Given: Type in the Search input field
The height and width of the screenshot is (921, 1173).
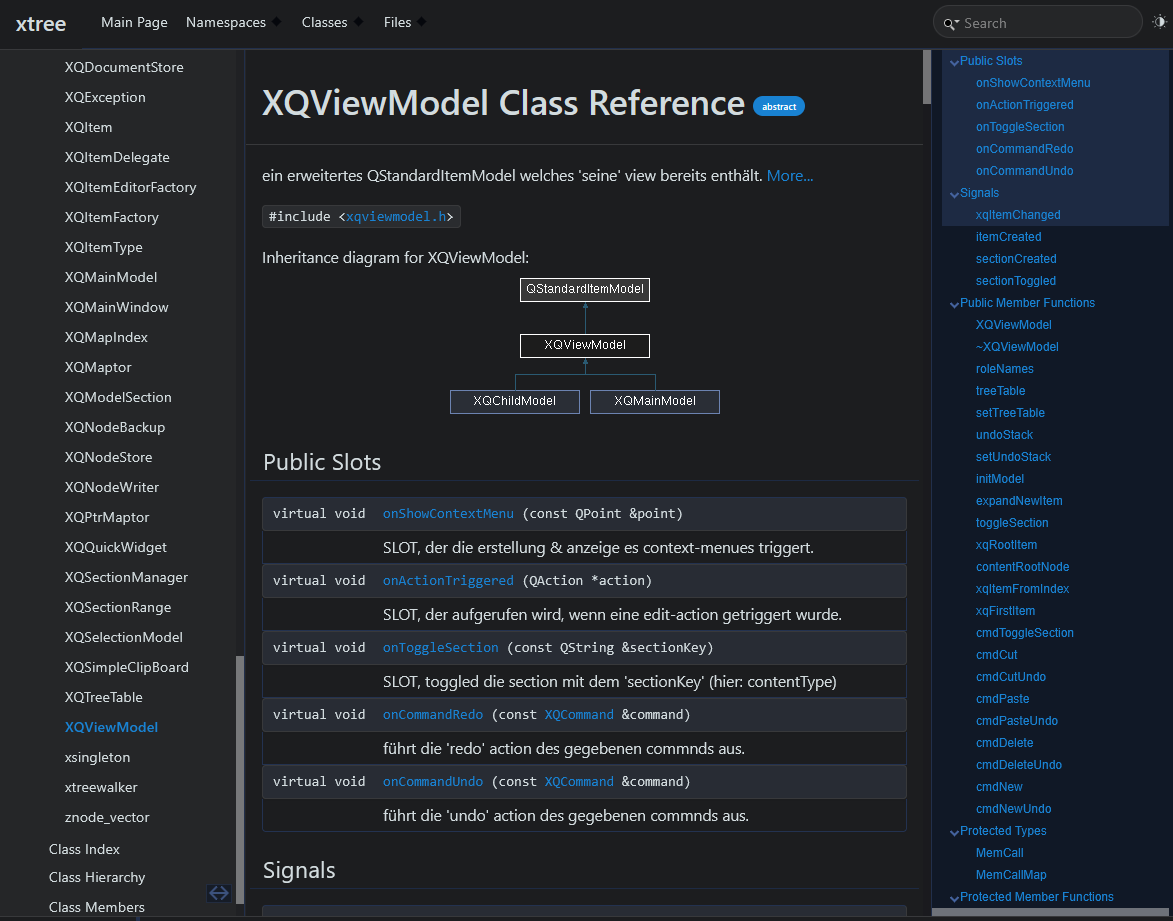Looking at the screenshot, I should pos(1045,23).
